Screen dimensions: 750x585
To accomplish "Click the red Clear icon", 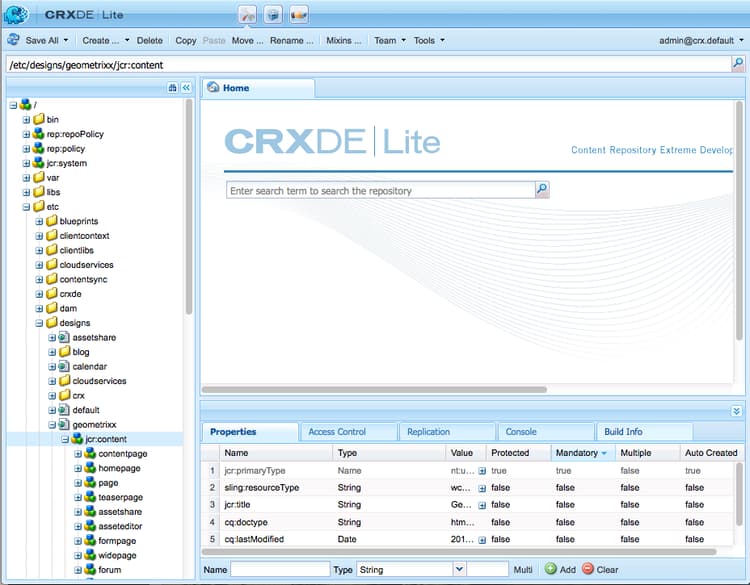I will [588, 569].
